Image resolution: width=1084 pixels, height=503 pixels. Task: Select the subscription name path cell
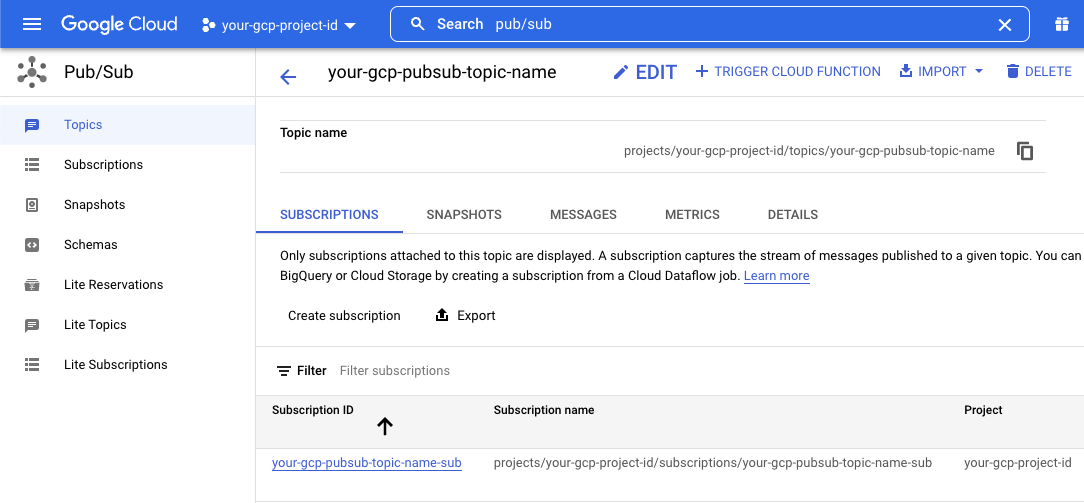point(713,463)
